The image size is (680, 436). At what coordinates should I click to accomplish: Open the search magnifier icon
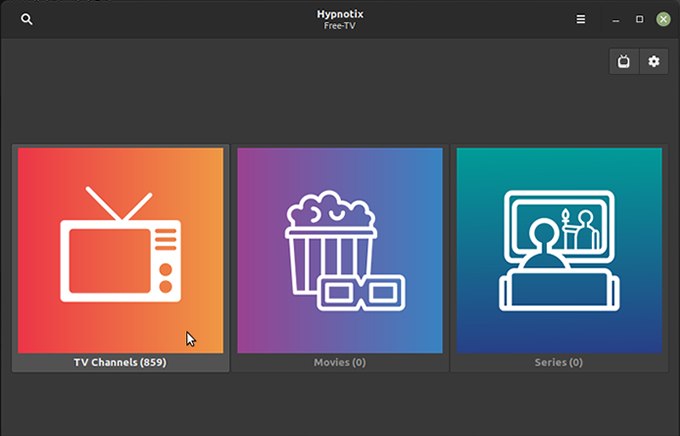pyautogui.click(x=27, y=19)
